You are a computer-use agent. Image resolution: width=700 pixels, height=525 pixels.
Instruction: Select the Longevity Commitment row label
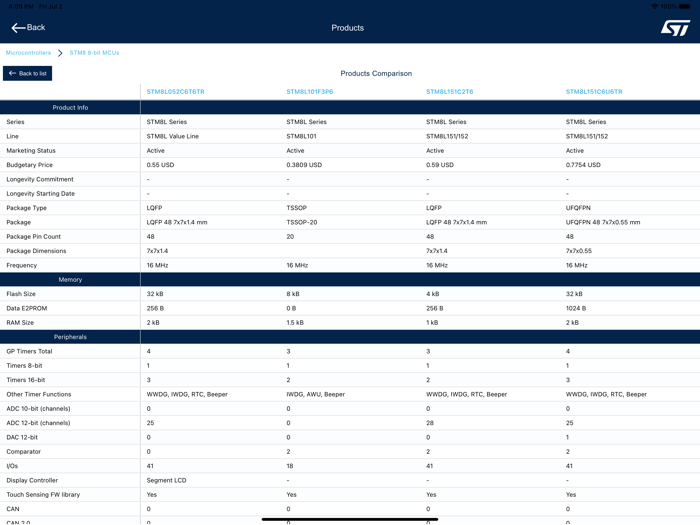point(40,179)
